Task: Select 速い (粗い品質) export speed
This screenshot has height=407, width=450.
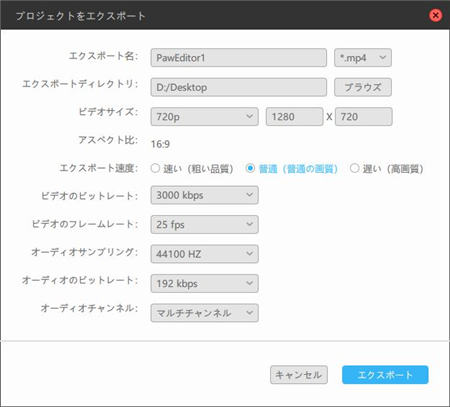Action: click(x=192, y=169)
